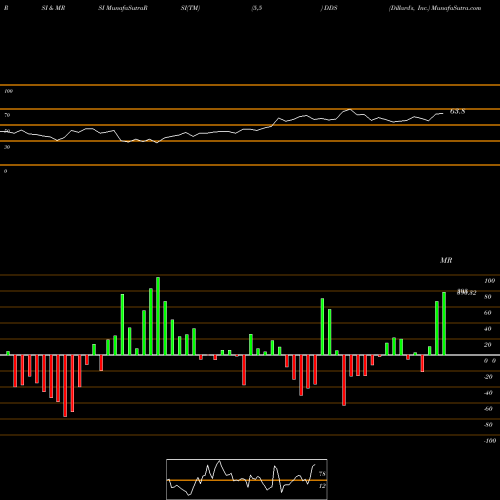Click the MR axis label "100"
Viewport: 500px width, 500px height.
[x=489, y=281]
